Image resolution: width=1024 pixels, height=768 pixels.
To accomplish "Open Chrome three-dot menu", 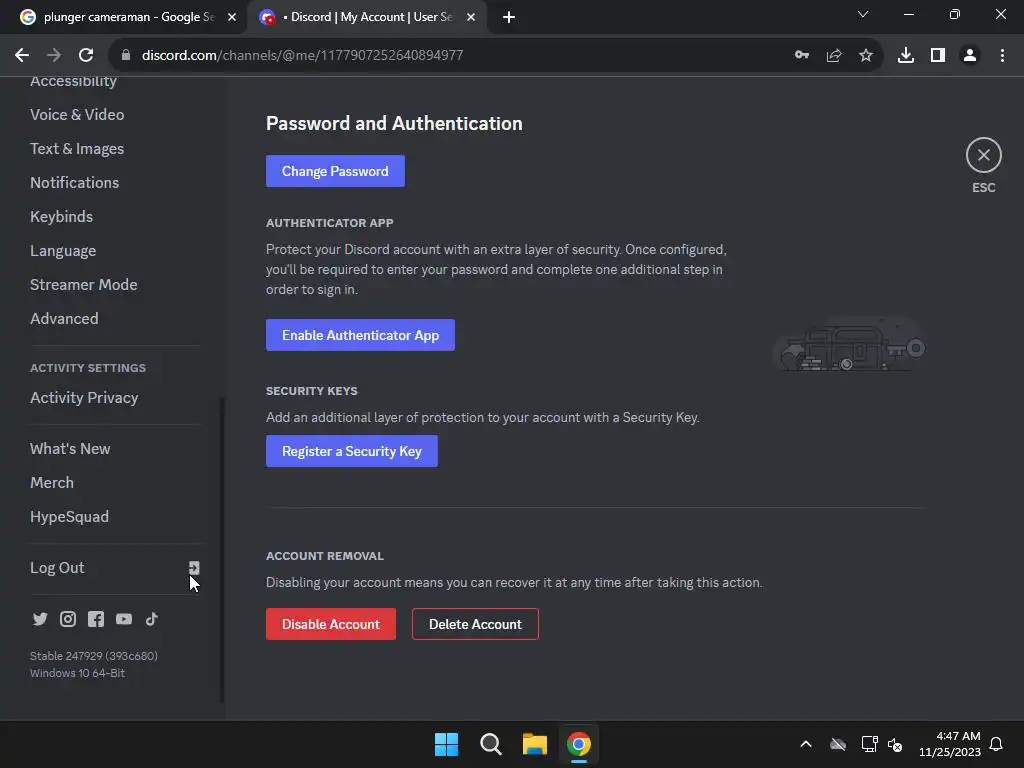I will point(1002,56).
